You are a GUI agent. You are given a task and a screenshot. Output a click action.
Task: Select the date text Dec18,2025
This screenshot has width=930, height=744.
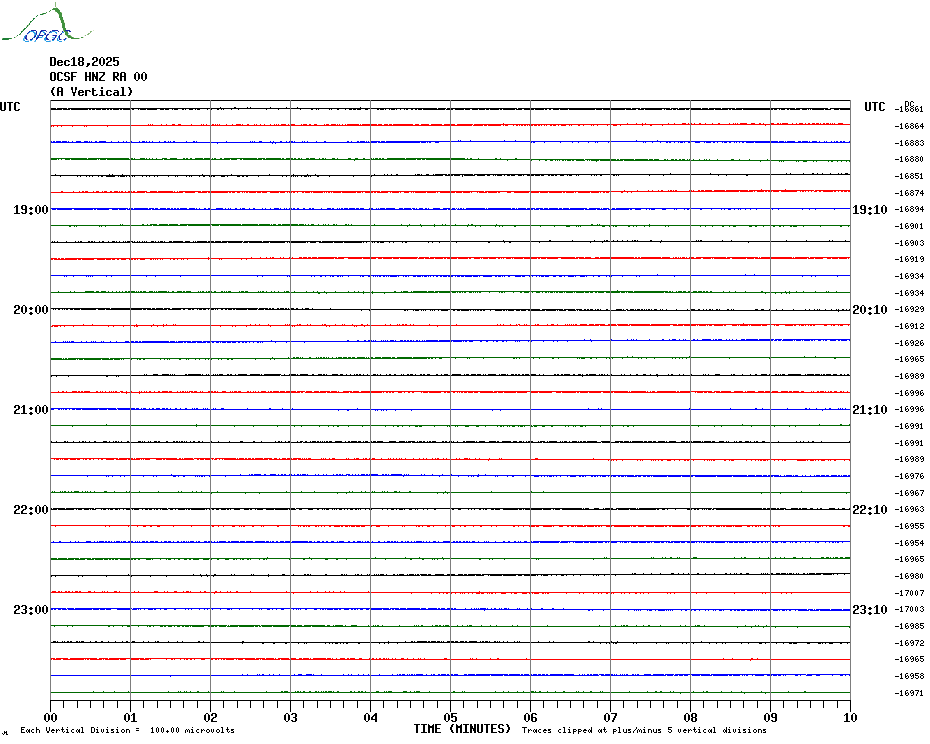(84, 62)
